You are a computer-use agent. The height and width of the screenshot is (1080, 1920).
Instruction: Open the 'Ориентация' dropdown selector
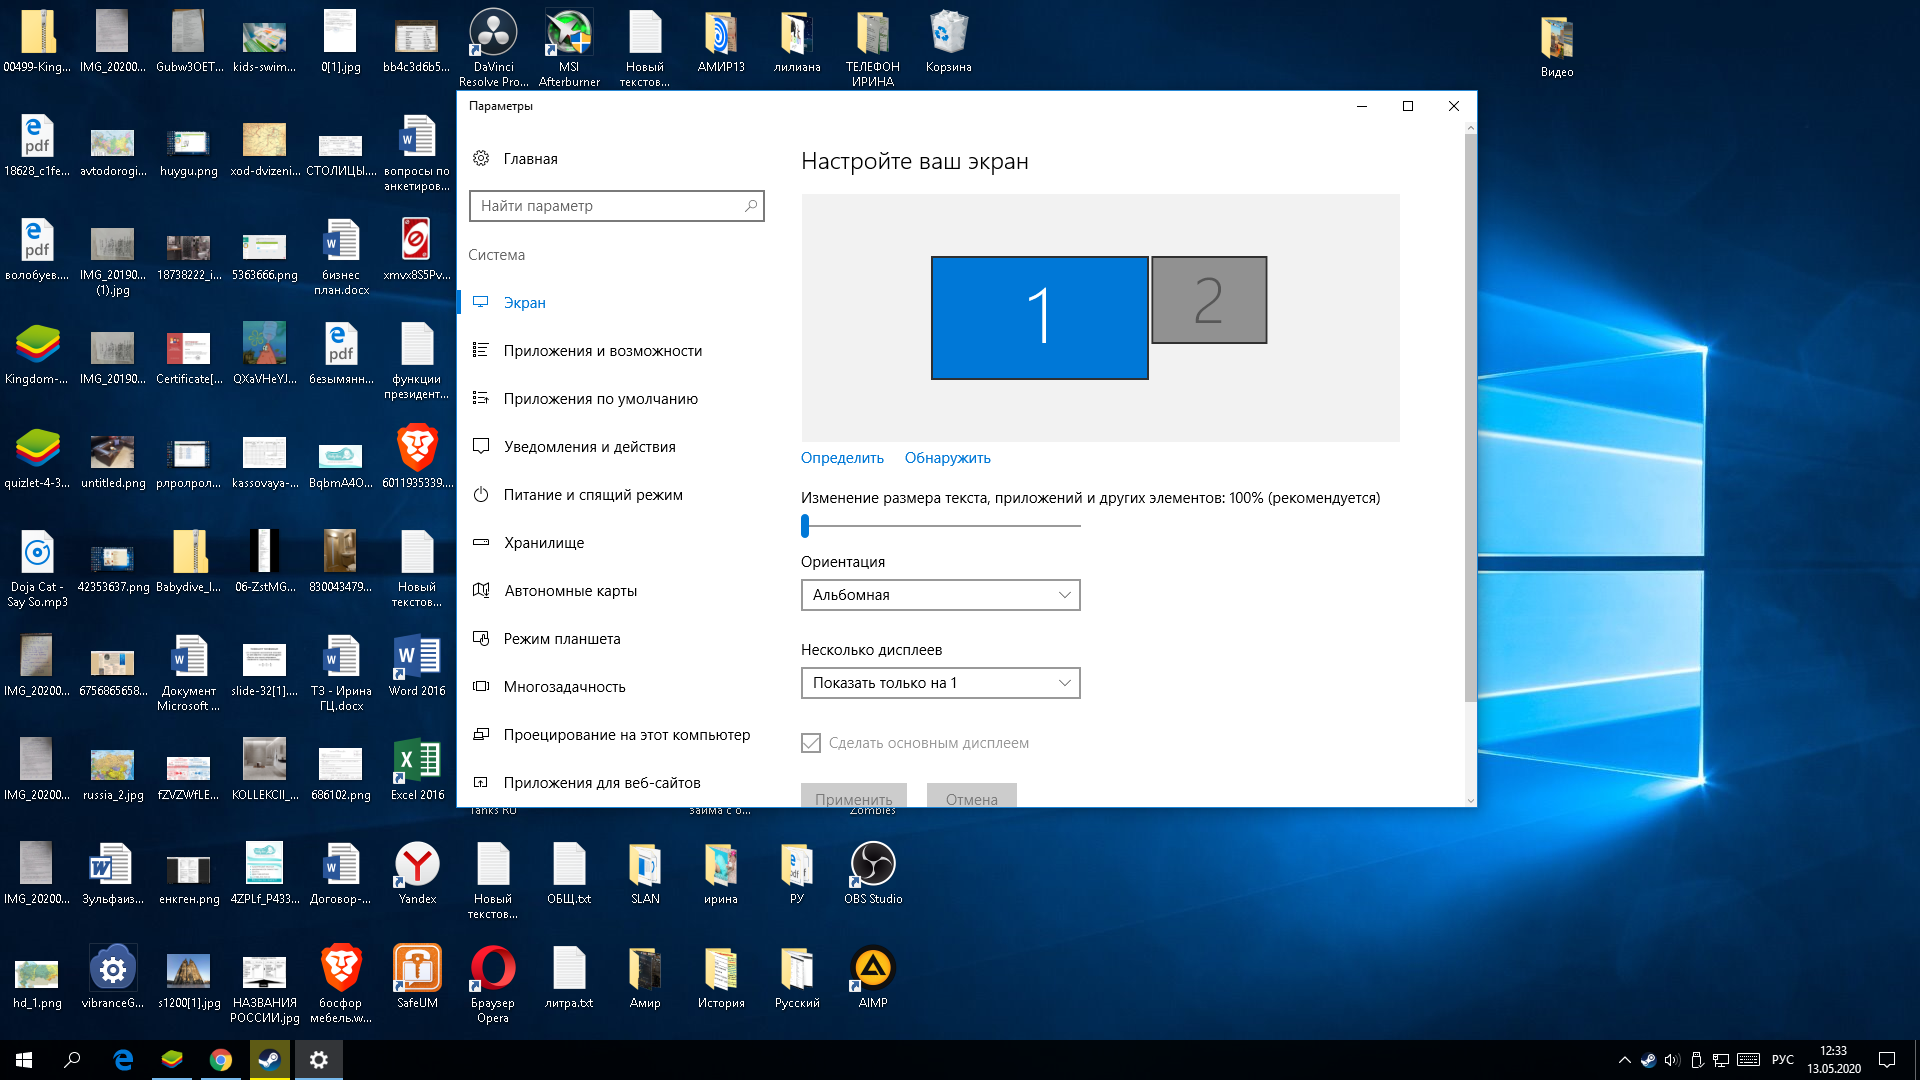coord(940,595)
